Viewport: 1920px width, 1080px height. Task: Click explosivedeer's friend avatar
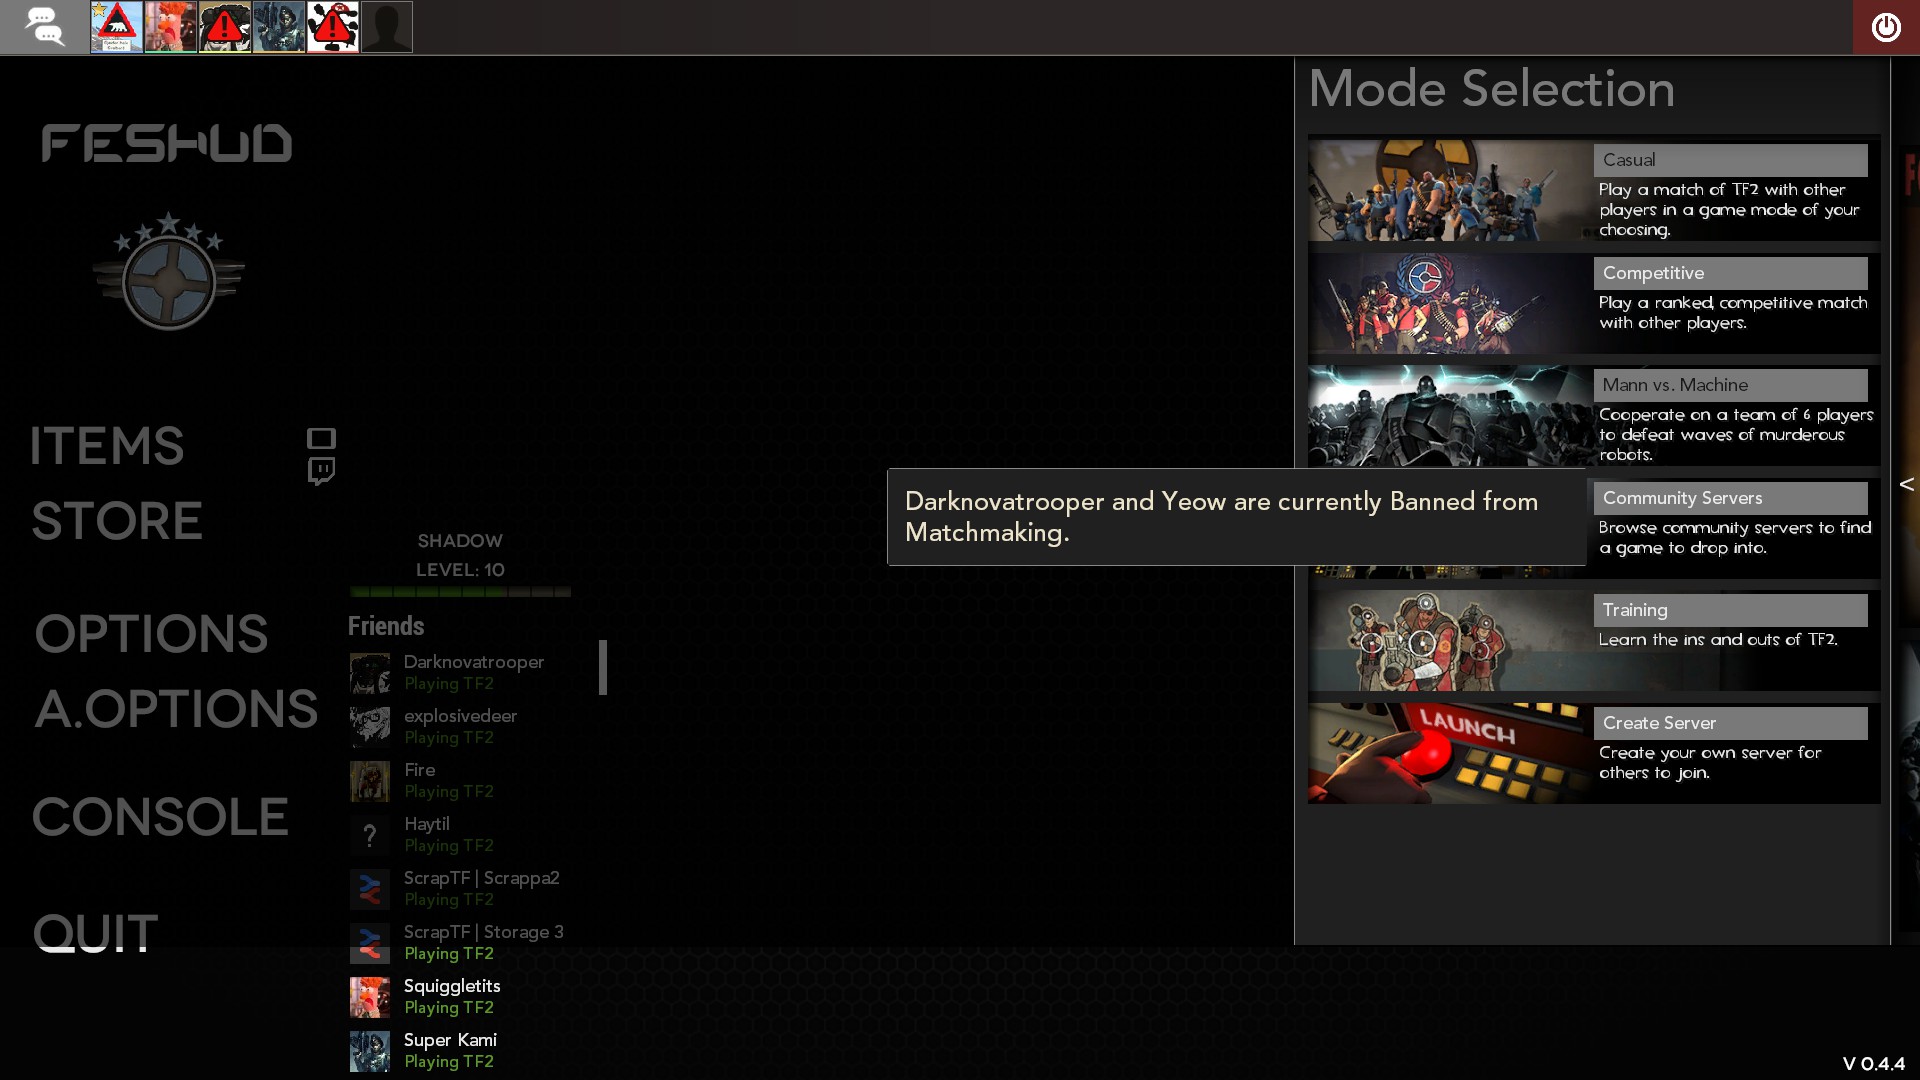click(x=370, y=727)
